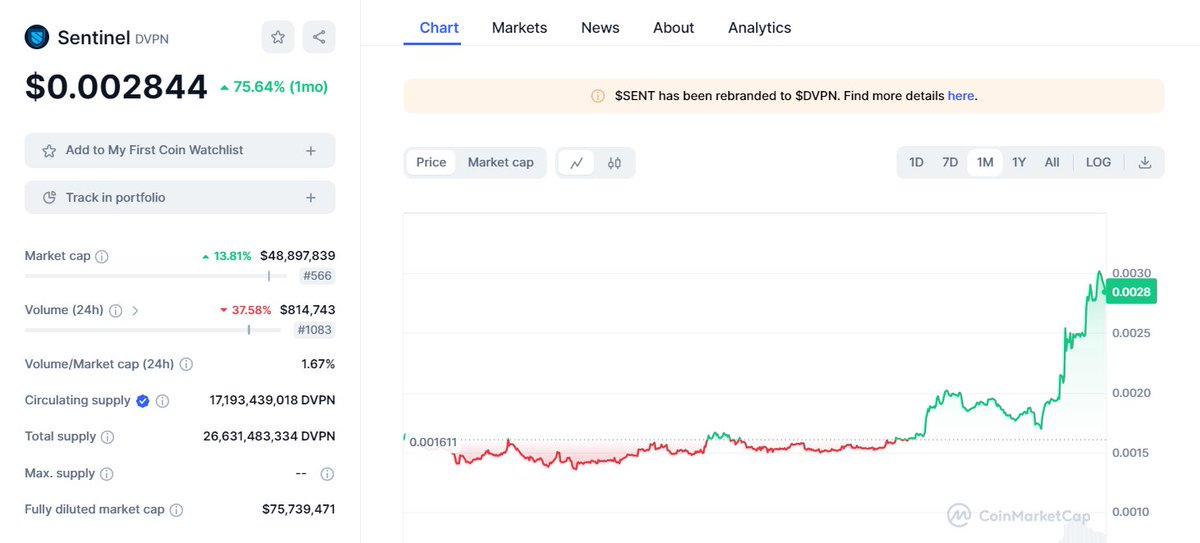Image resolution: width=1200 pixels, height=543 pixels.
Task: Open the share icon button
Action: 319,37
